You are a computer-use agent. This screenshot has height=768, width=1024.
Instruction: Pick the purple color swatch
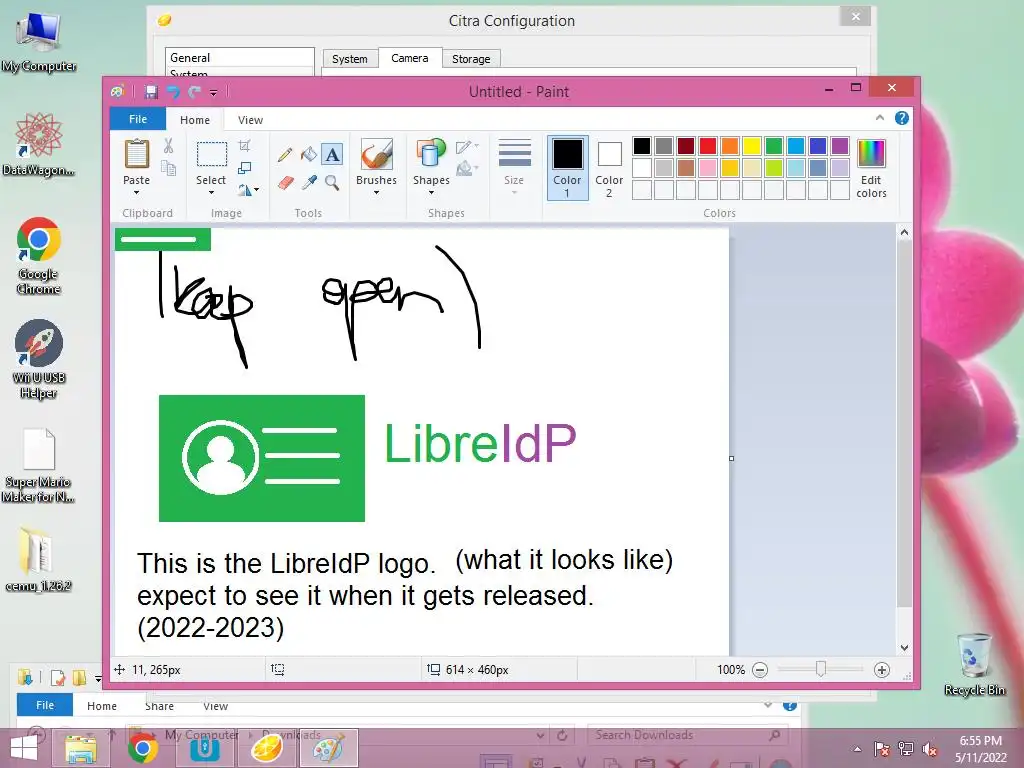pyautogui.click(x=840, y=146)
